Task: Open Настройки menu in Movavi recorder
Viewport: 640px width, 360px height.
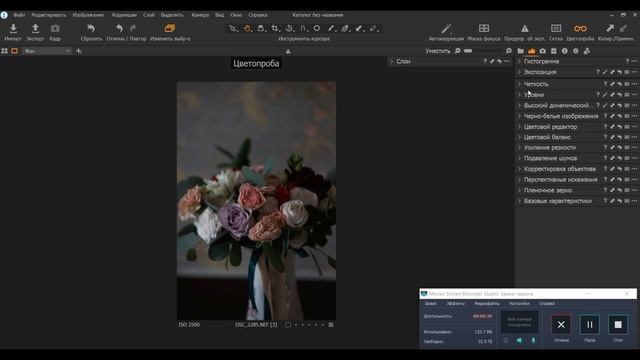Action: point(519,303)
